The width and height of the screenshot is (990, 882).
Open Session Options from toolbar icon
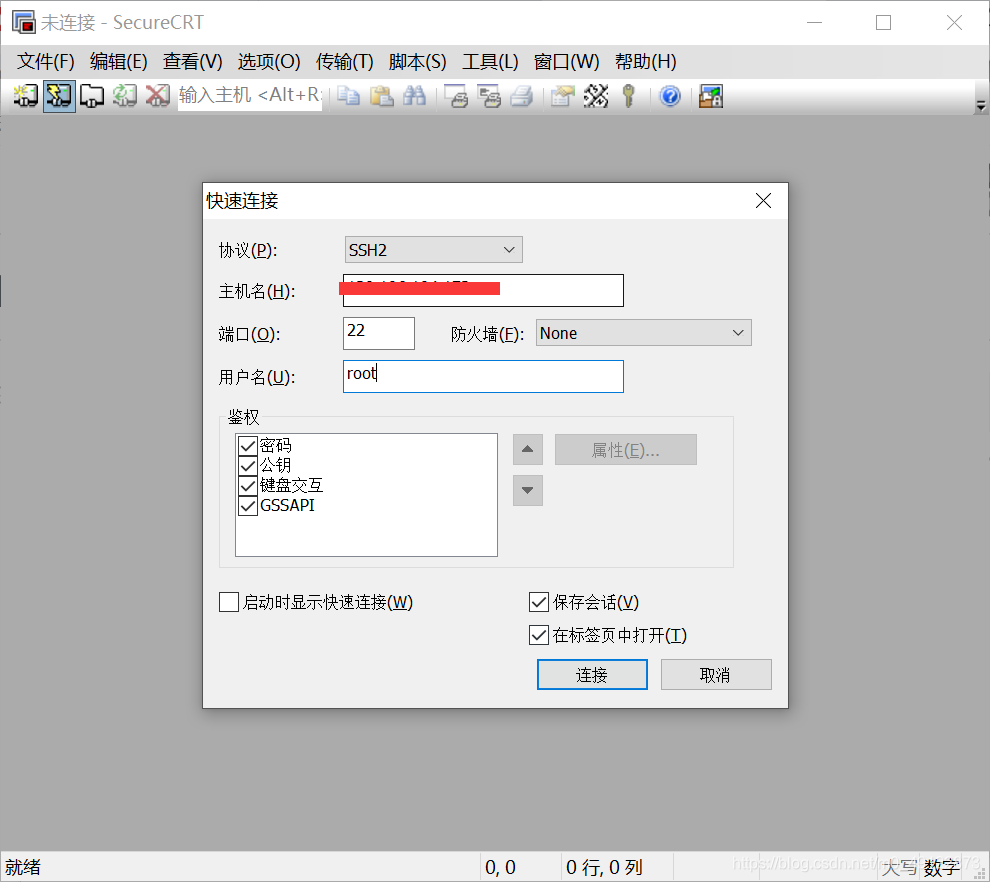562,96
